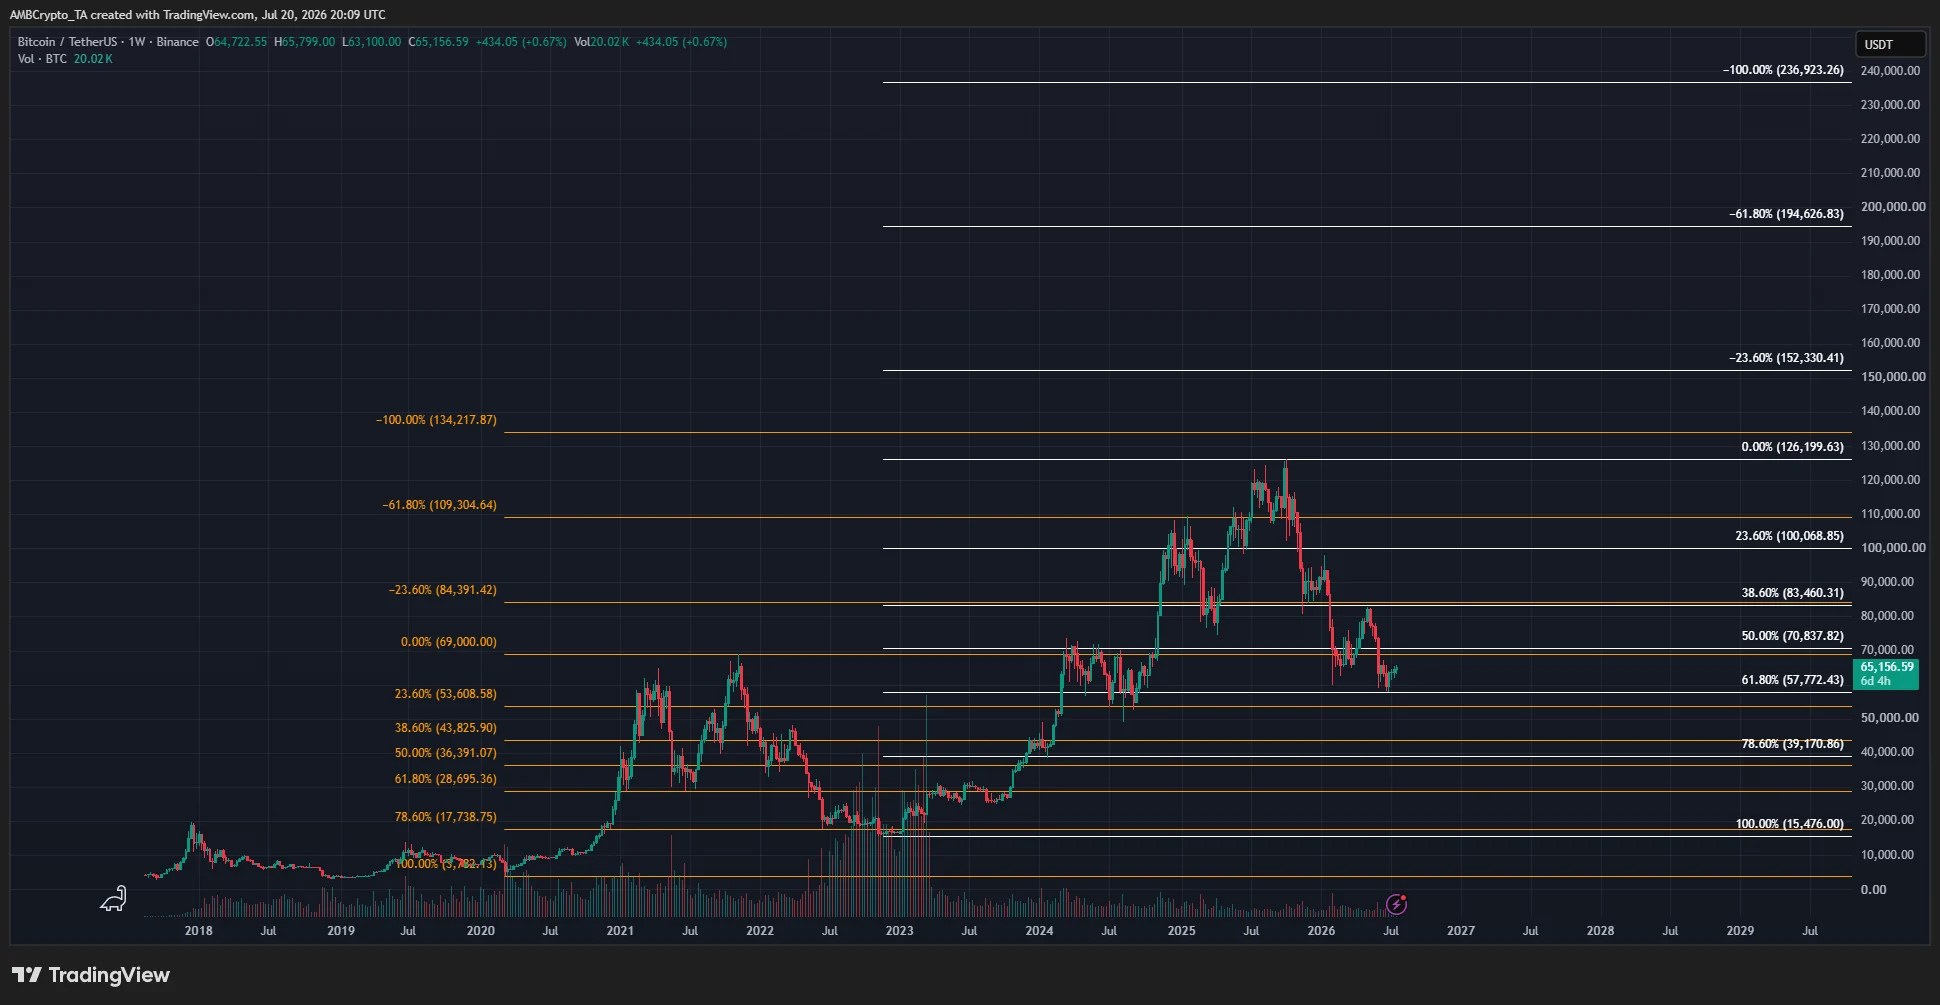This screenshot has height=1005, width=1940.
Task: Click the TradingView logo at the bottom
Action: pos(91,975)
